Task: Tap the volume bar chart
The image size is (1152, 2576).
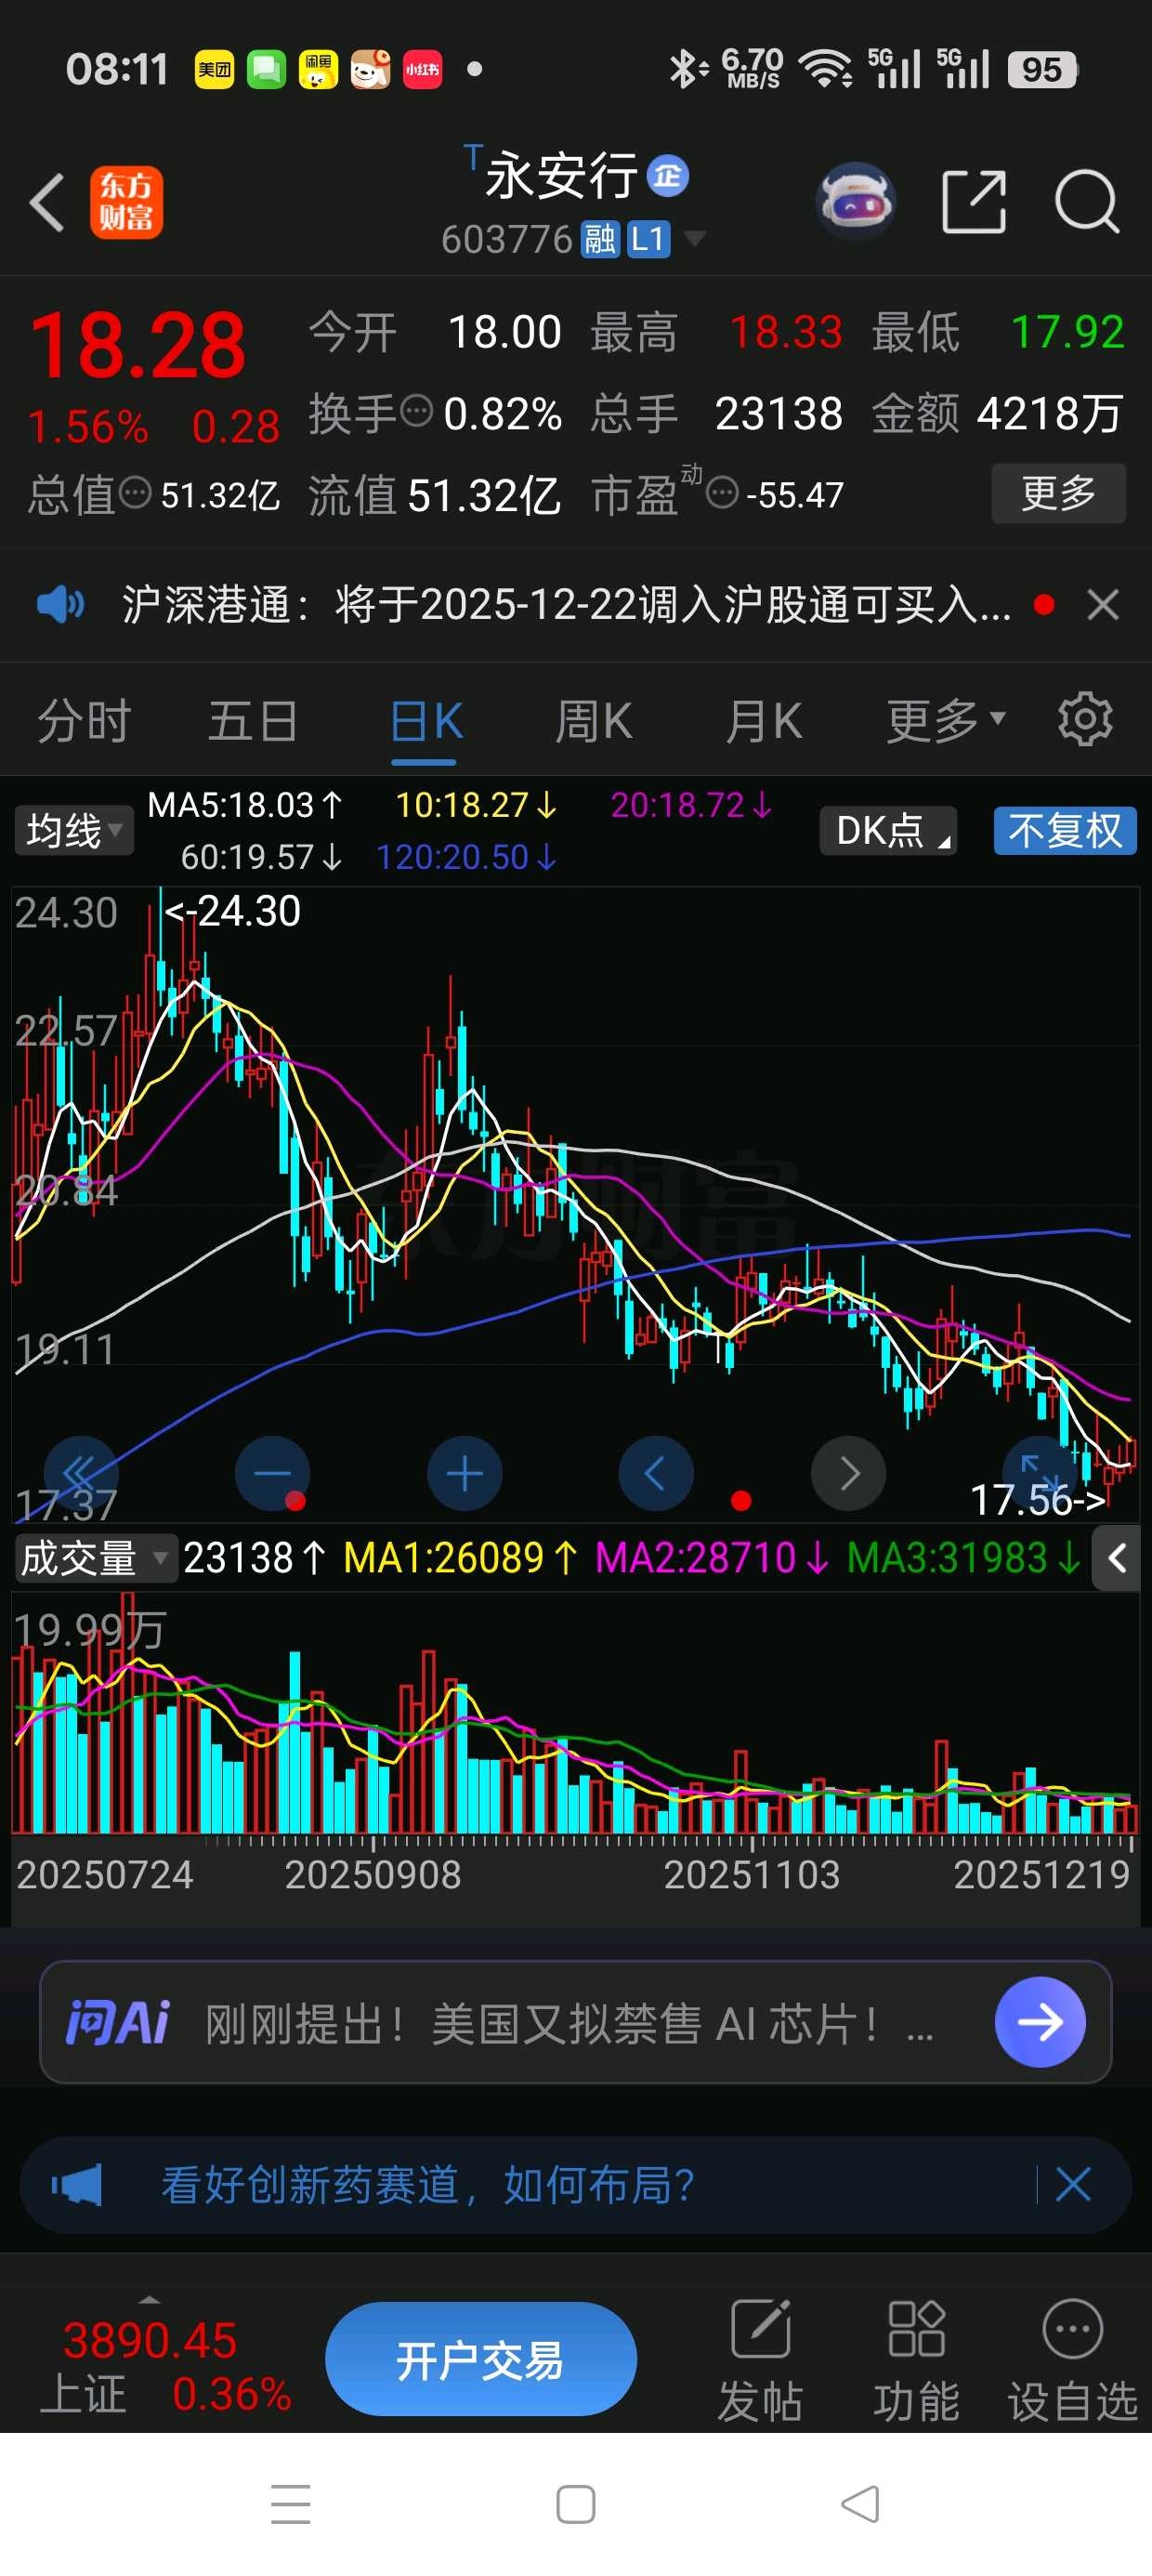Action: coord(575,1714)
